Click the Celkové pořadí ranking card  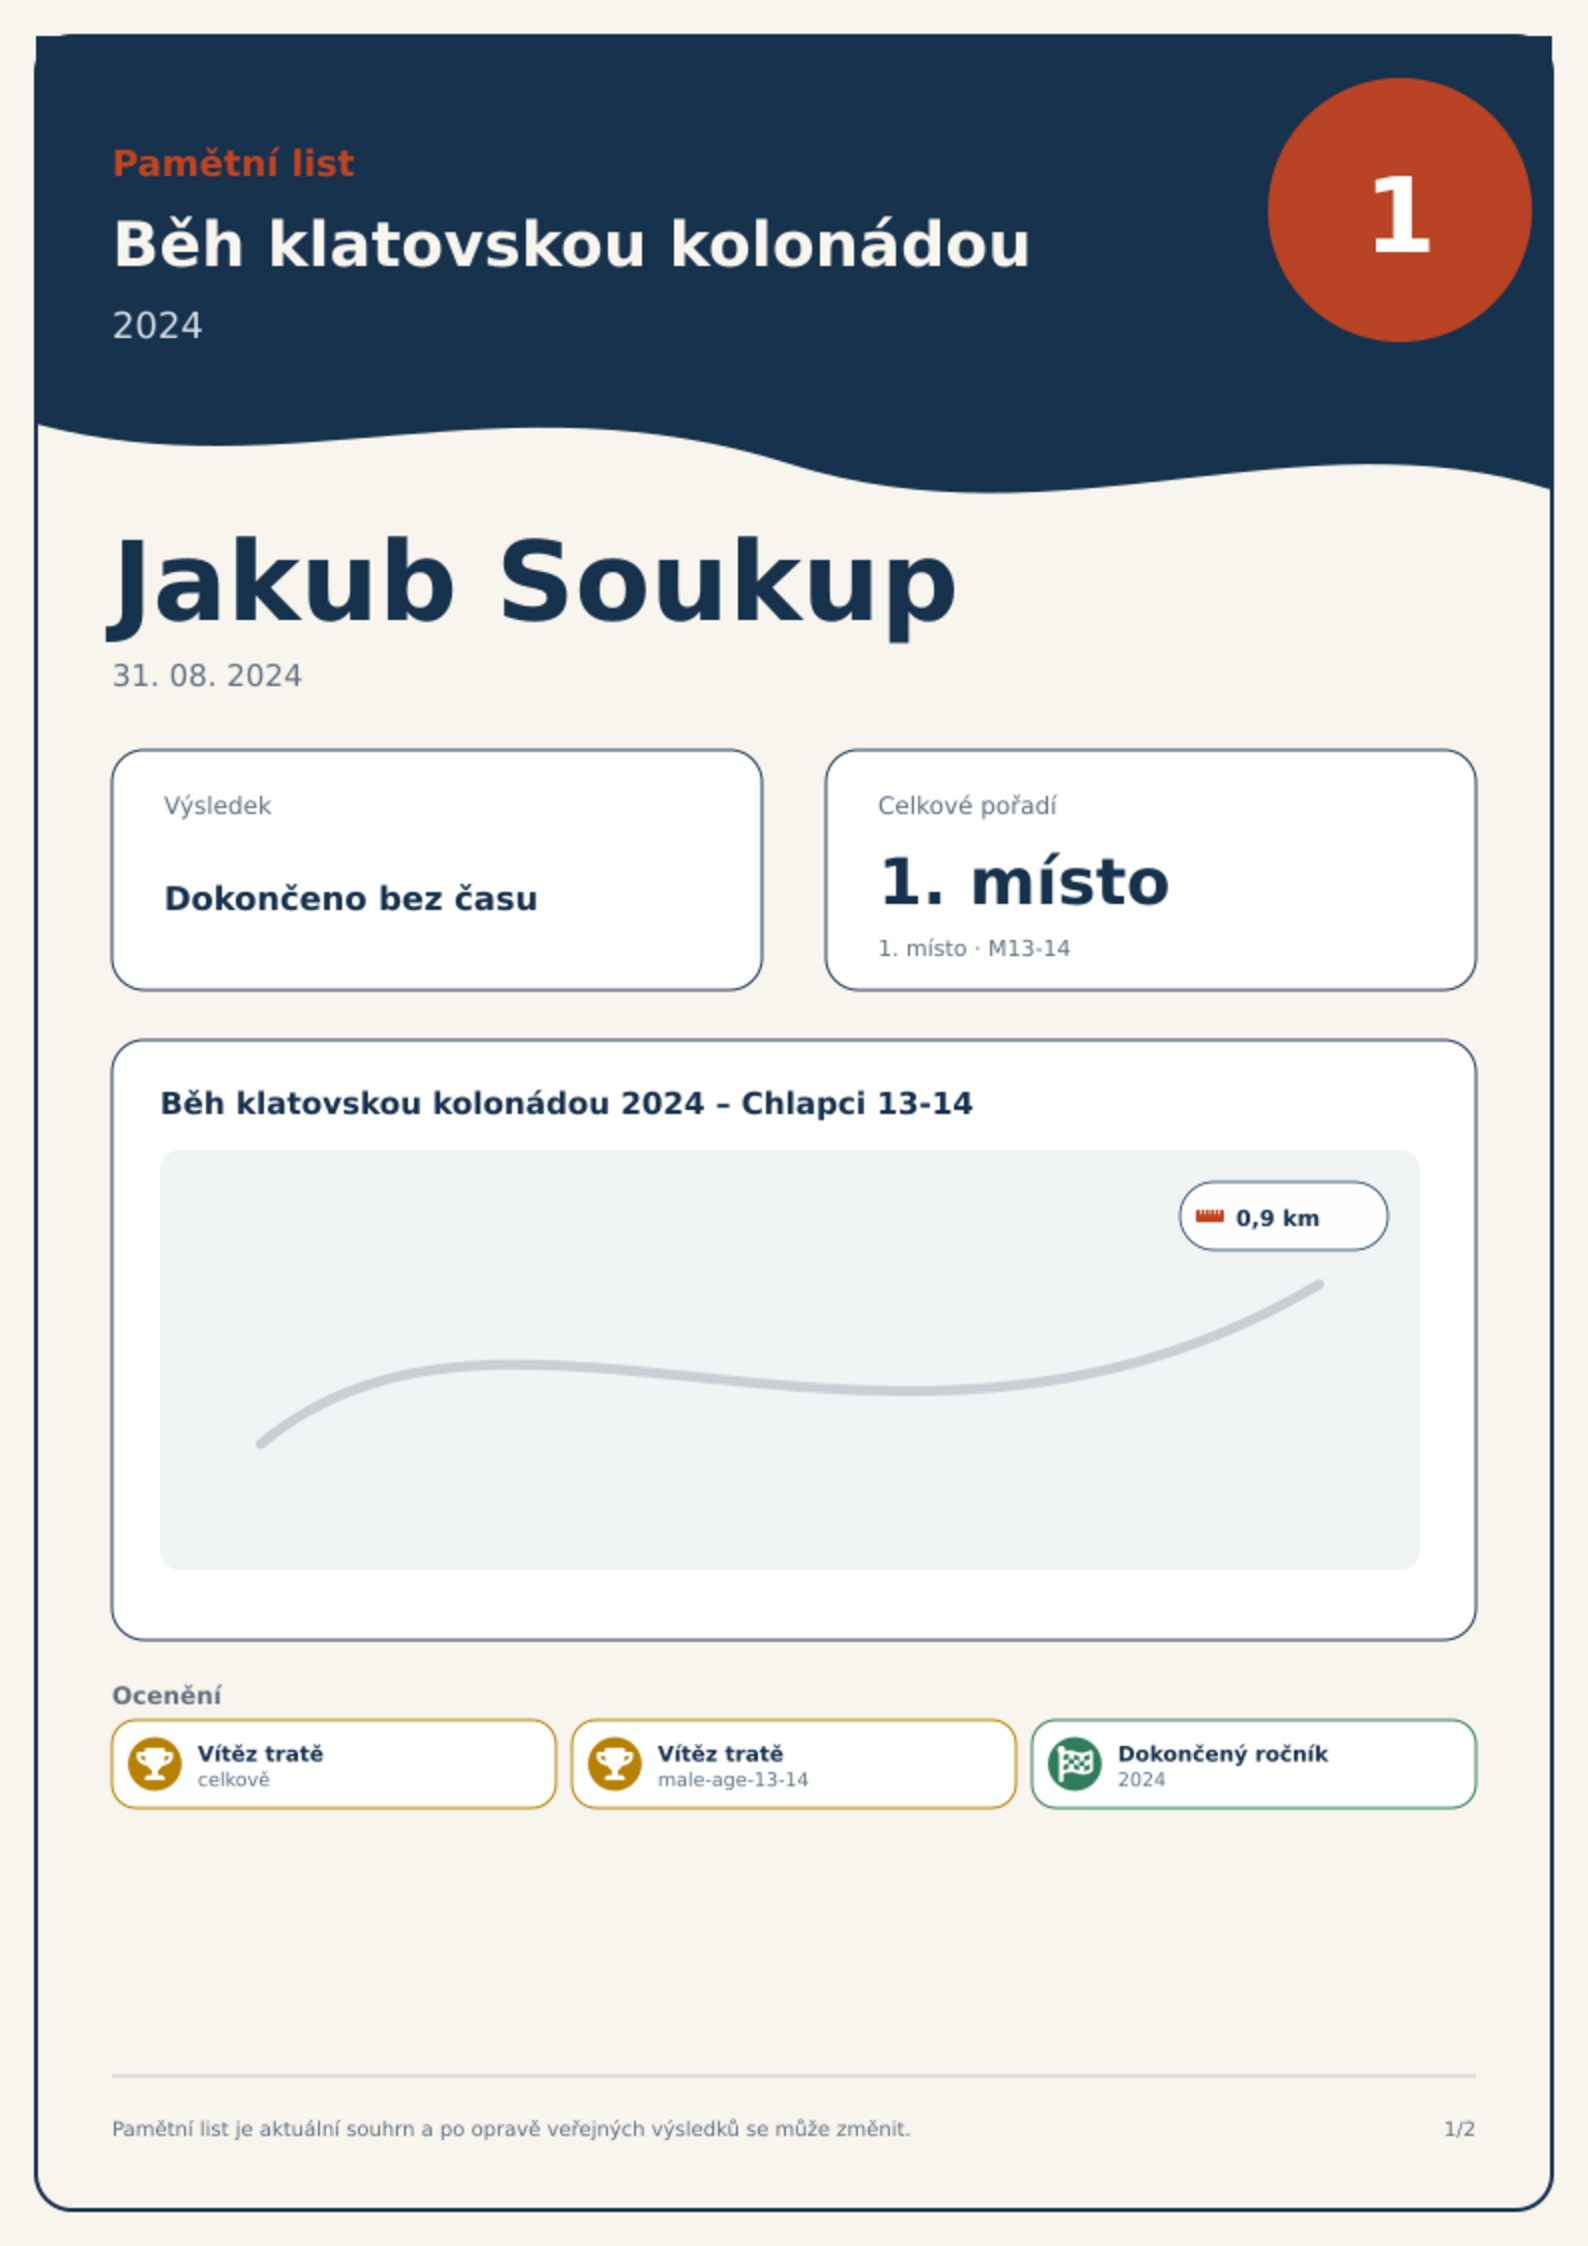(1151, 870)
